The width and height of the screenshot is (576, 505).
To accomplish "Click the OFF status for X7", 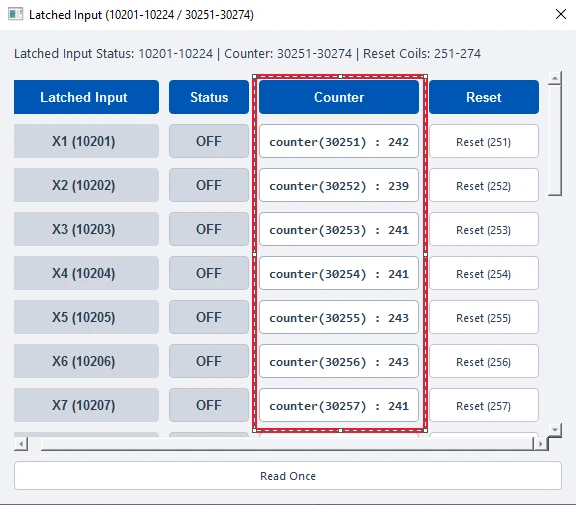I will tap(209, 406).
